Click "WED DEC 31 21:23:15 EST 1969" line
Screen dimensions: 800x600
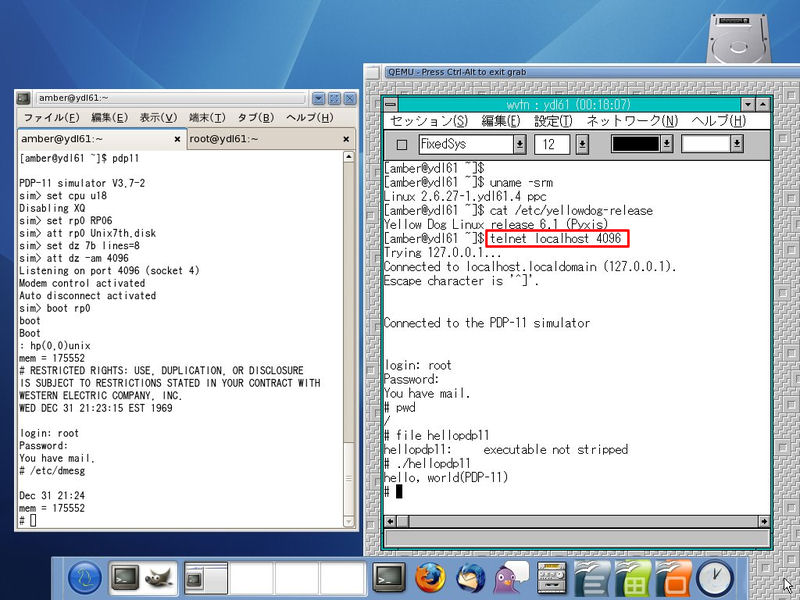click(96, 408)
